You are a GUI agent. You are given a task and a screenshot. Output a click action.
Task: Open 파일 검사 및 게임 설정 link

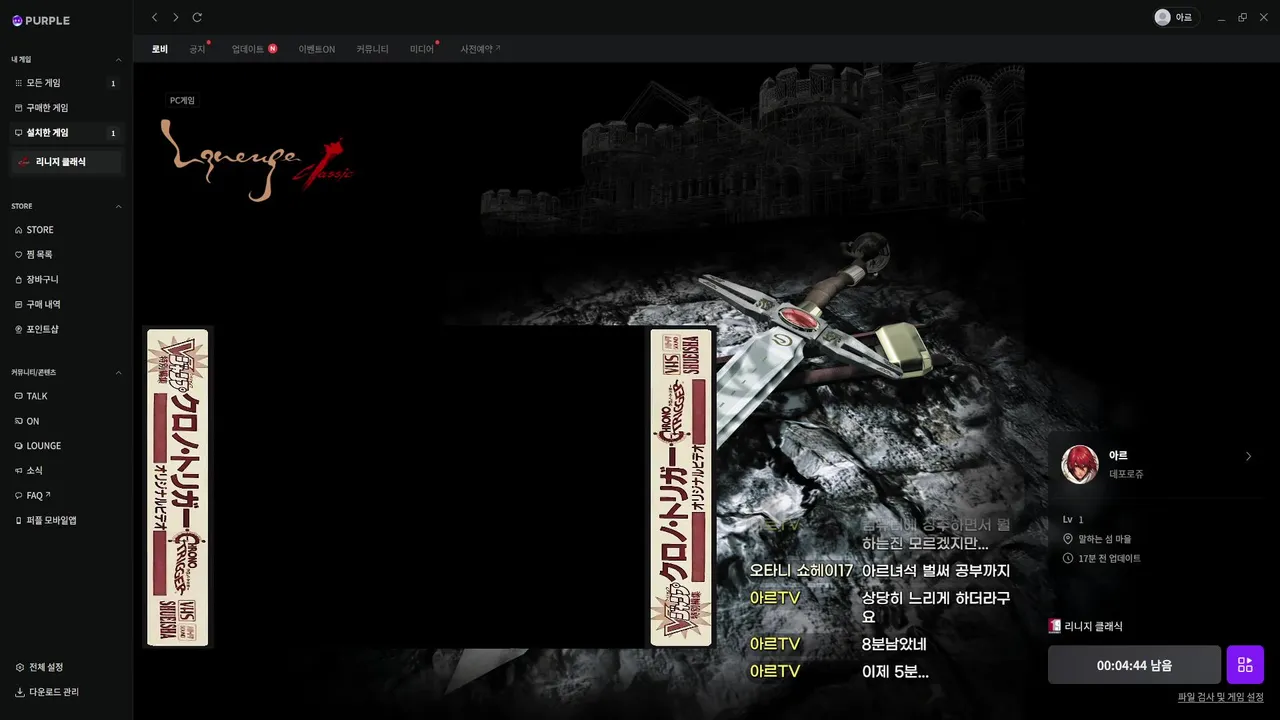1221,697
